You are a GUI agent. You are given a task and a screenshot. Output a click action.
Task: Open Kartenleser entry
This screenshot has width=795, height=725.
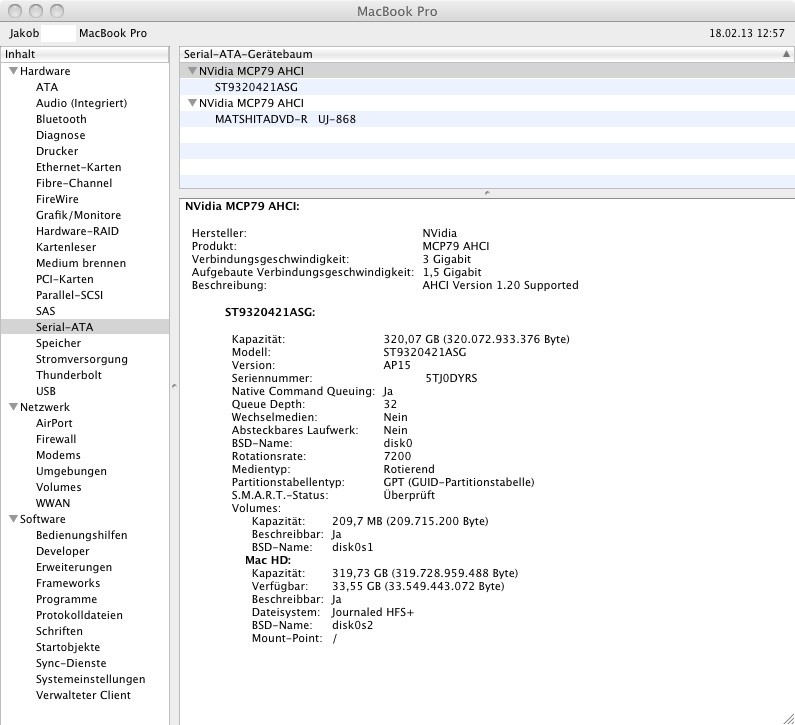pyautogui.click(x=65, y=247)
